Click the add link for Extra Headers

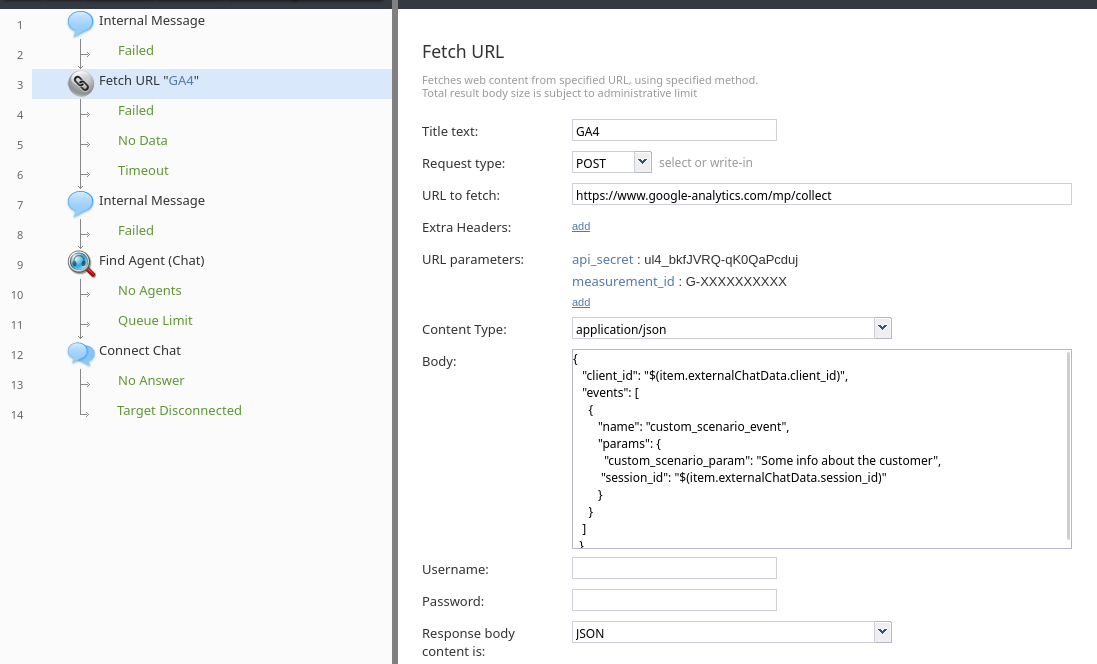[581, 227]
